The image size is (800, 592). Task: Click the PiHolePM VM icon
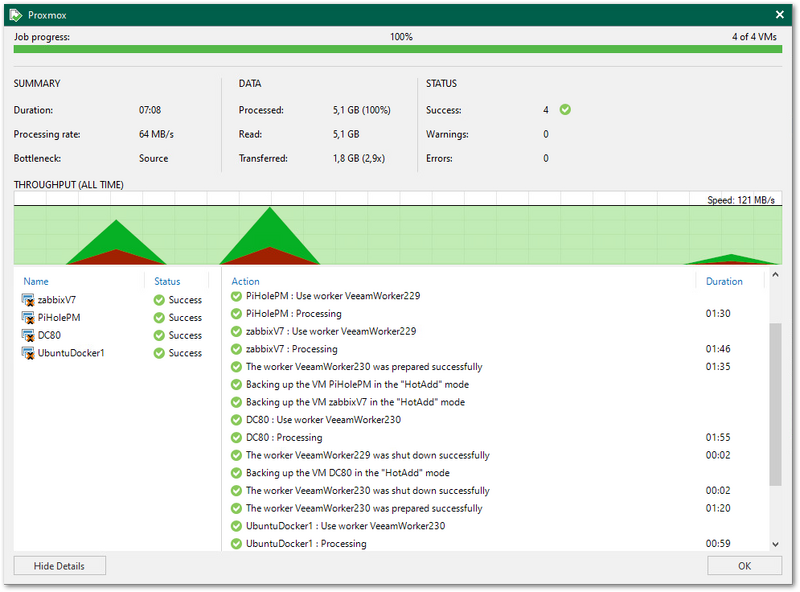pos(29,318)
